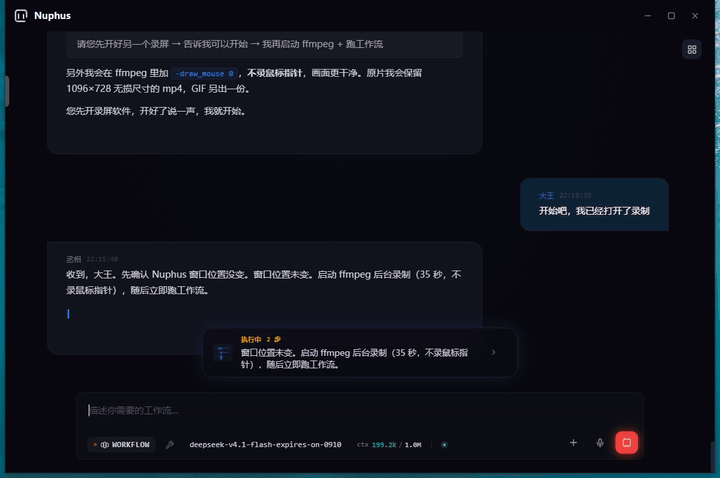Click the left edge sidebar handle
This screenshot has width=720, height=478.
(7, 91)
